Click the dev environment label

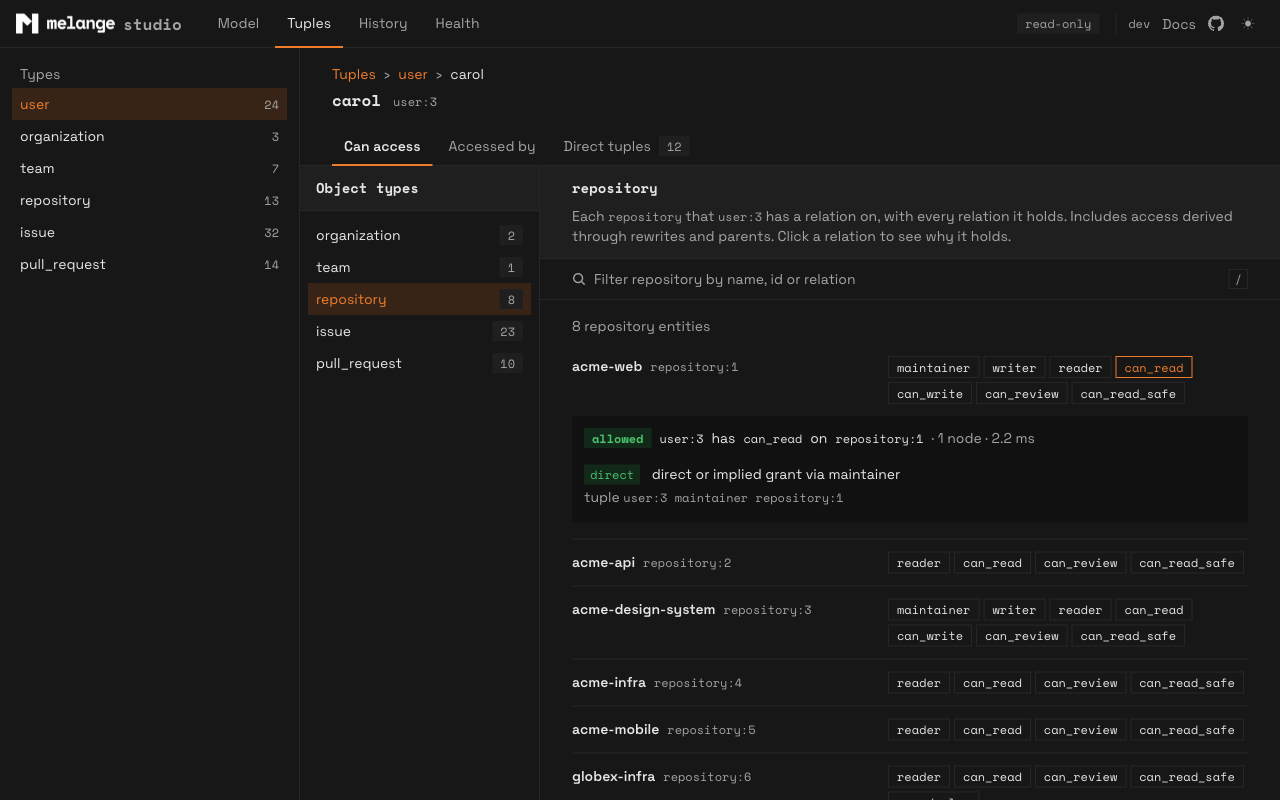click(1139, 24)
